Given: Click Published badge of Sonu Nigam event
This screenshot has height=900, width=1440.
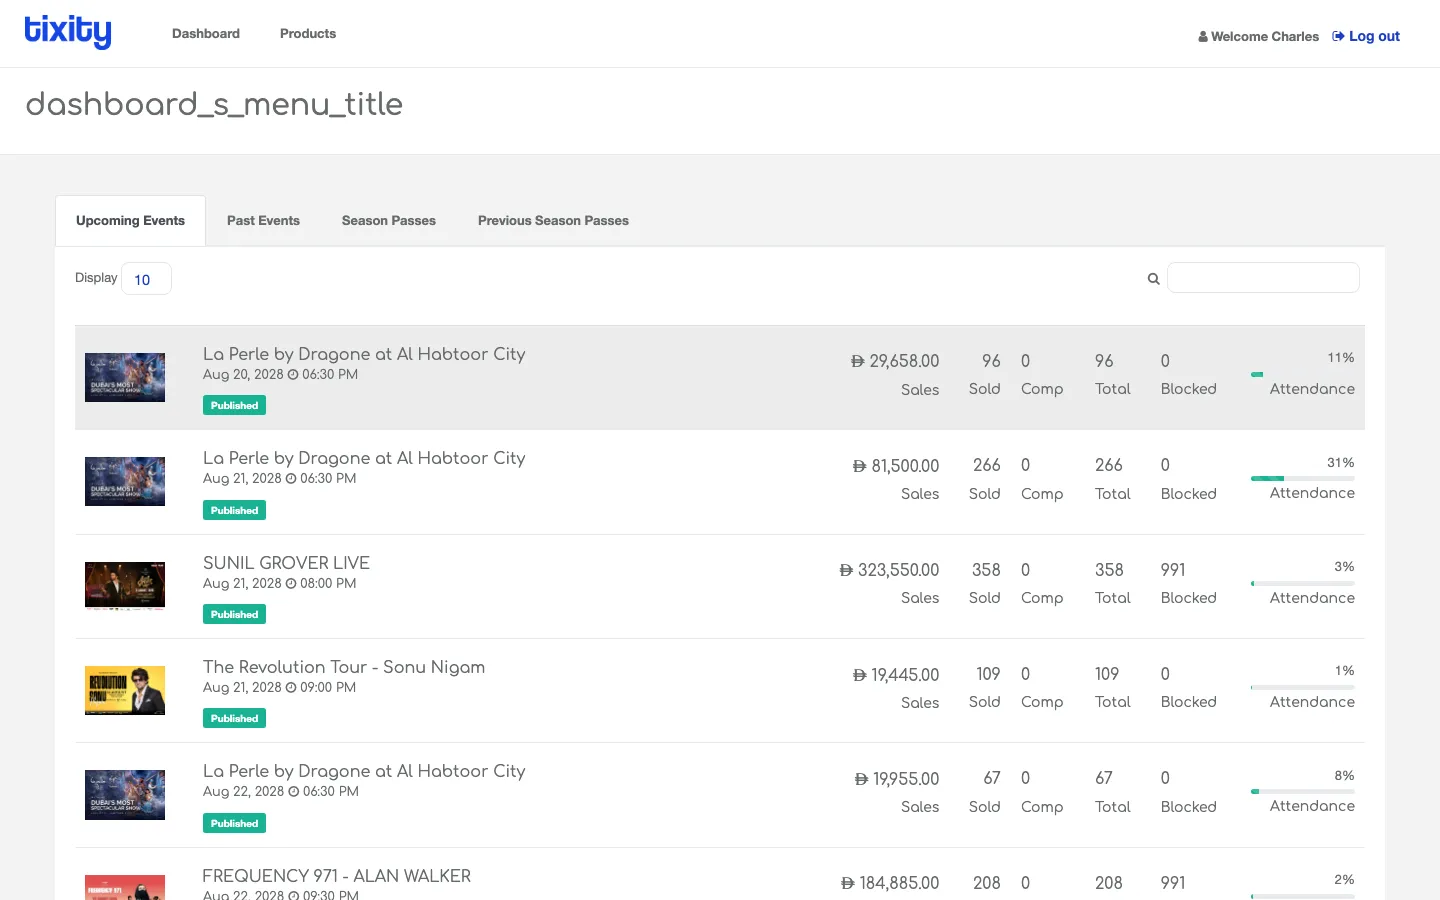Looking at the screenshot, I should click(234, 718).
